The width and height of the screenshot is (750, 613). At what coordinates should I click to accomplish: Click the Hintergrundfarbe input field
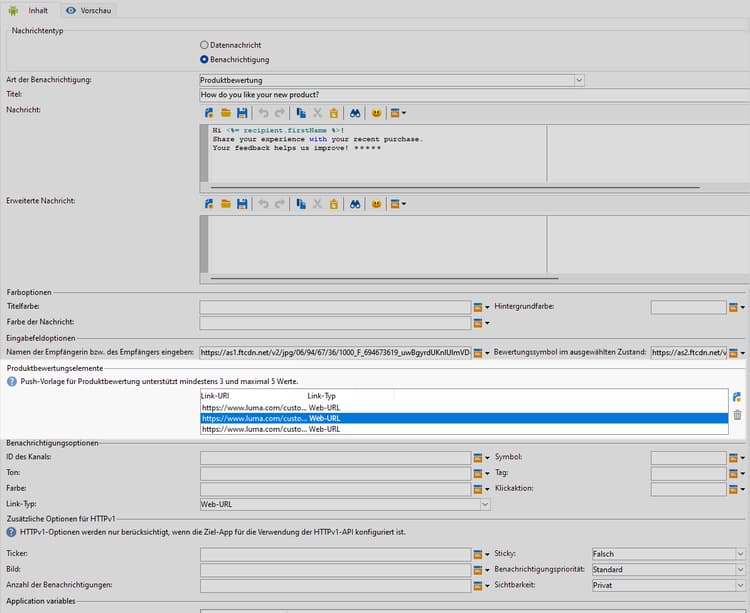(688, 307)
